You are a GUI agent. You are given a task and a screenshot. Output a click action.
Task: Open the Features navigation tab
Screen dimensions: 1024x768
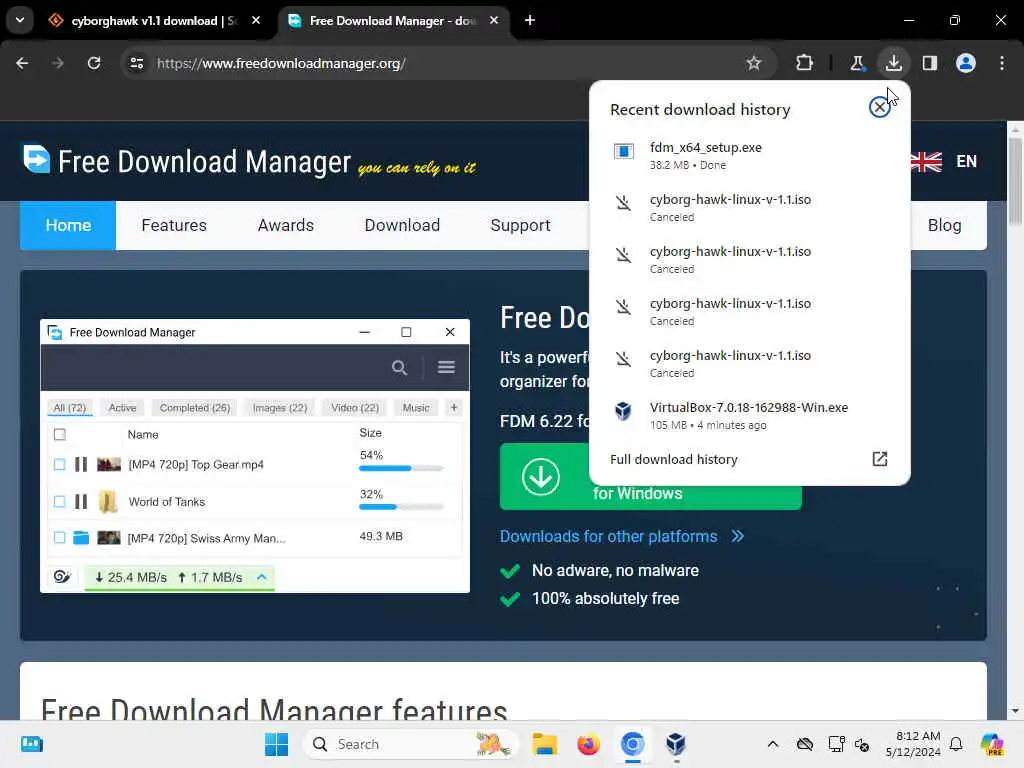[x=174, y=225]
